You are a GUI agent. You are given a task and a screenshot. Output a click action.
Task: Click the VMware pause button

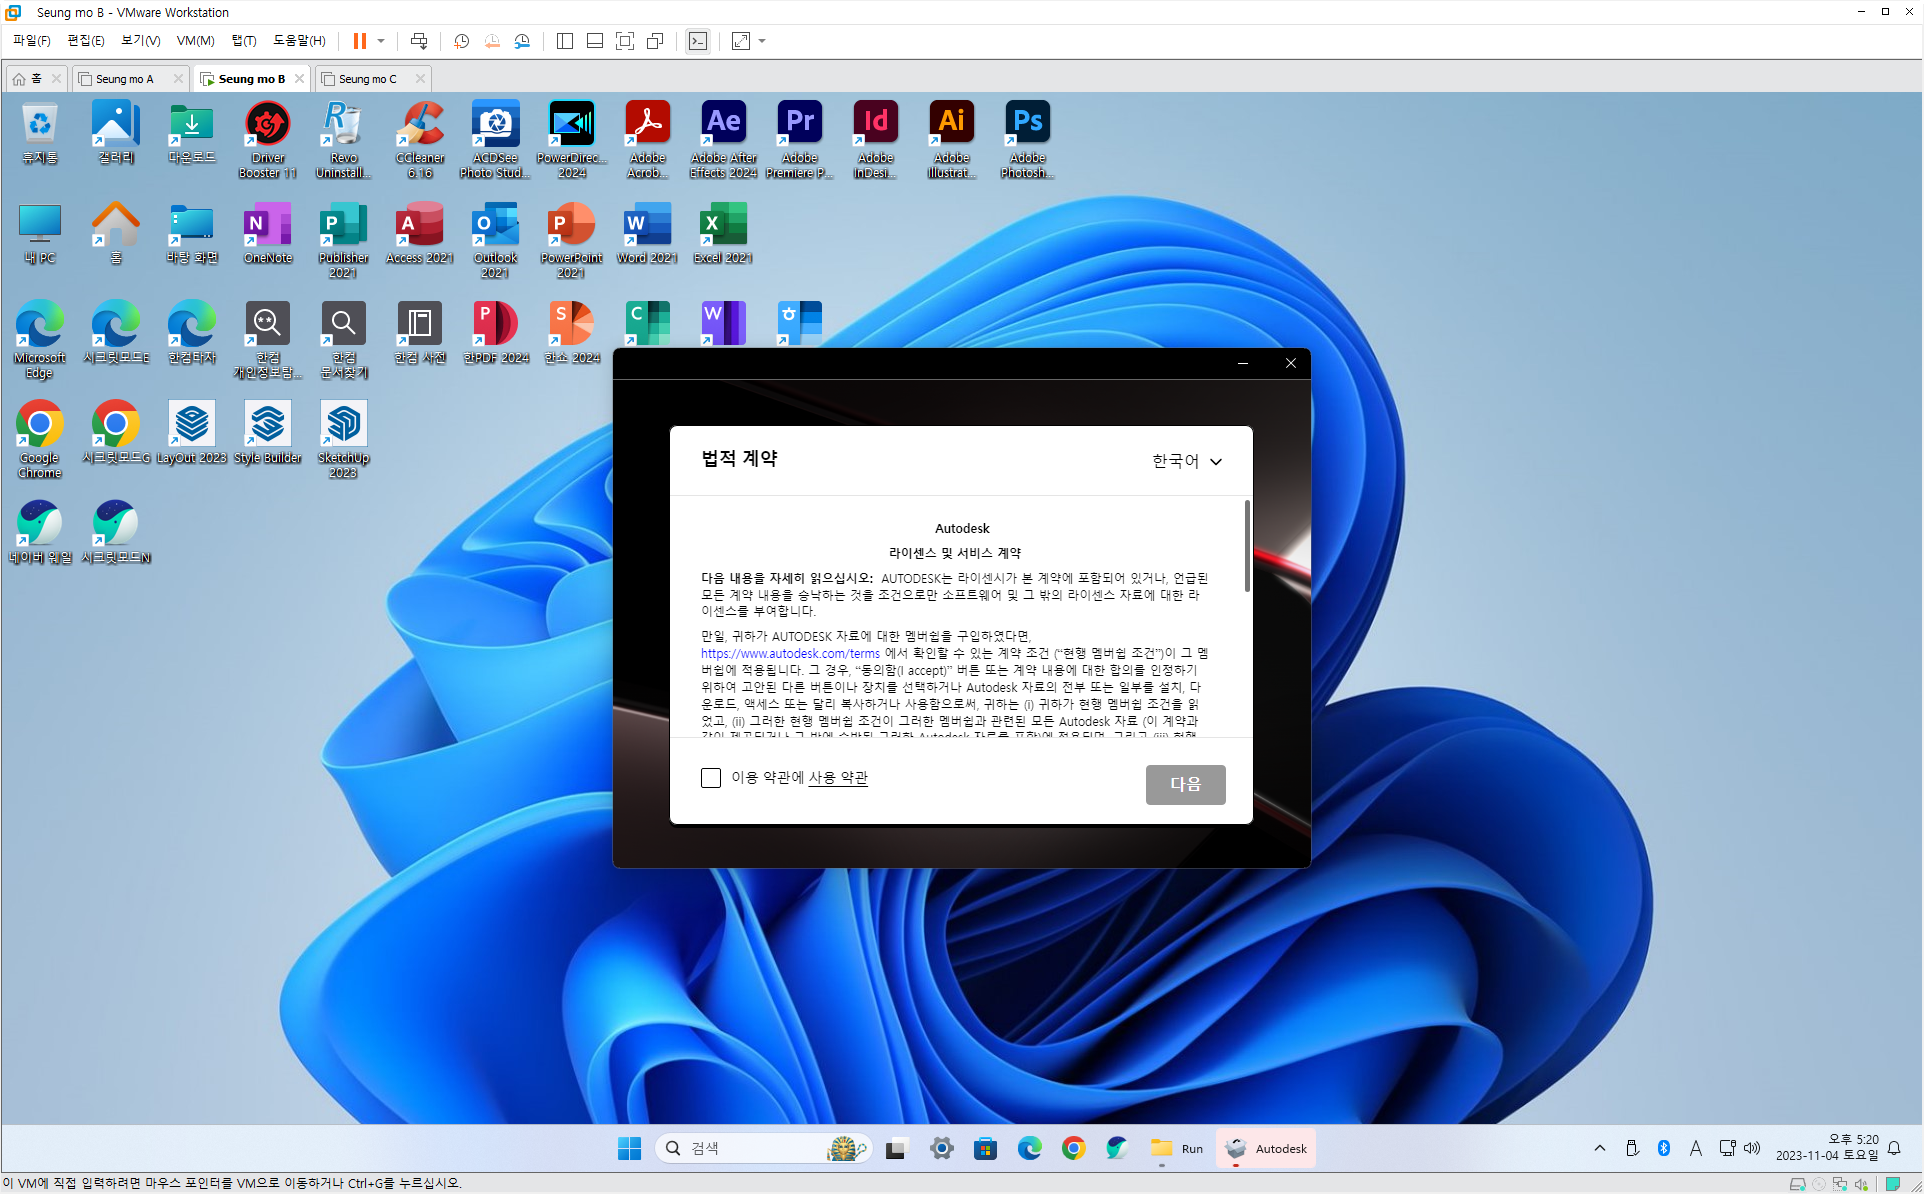(359, 41)
